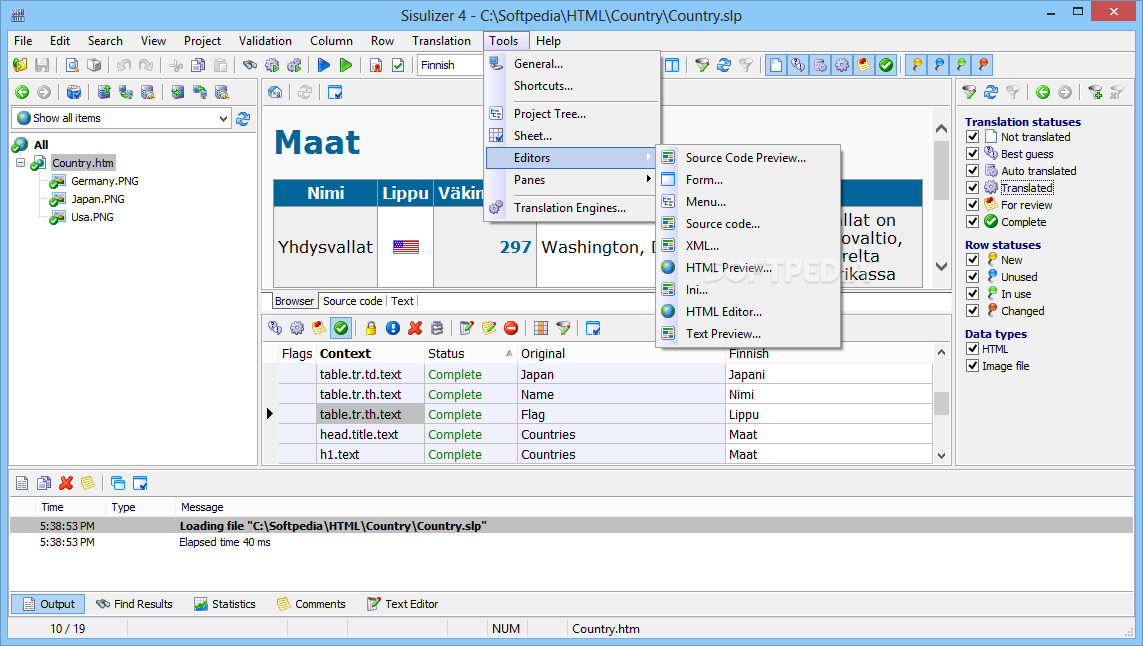Click the red pin Changed row filter icon
The image size is (1143, 646).
point(983,65)
